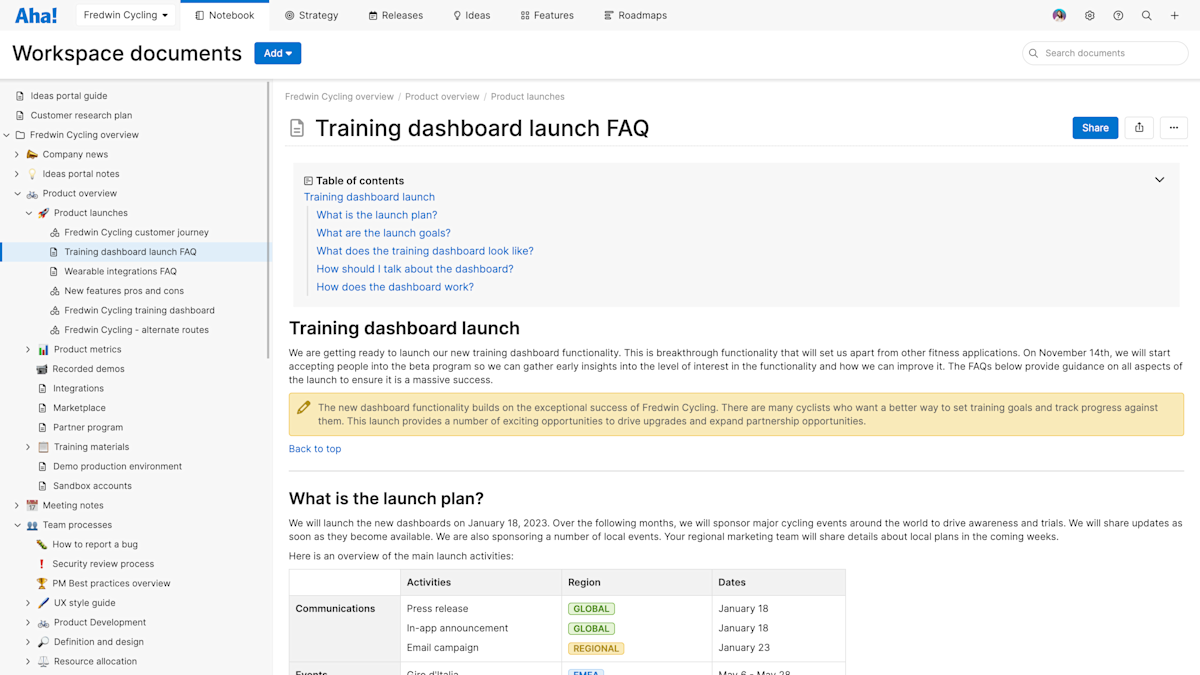Click the REGIONAL tag for Email campaign

point(596,648)
